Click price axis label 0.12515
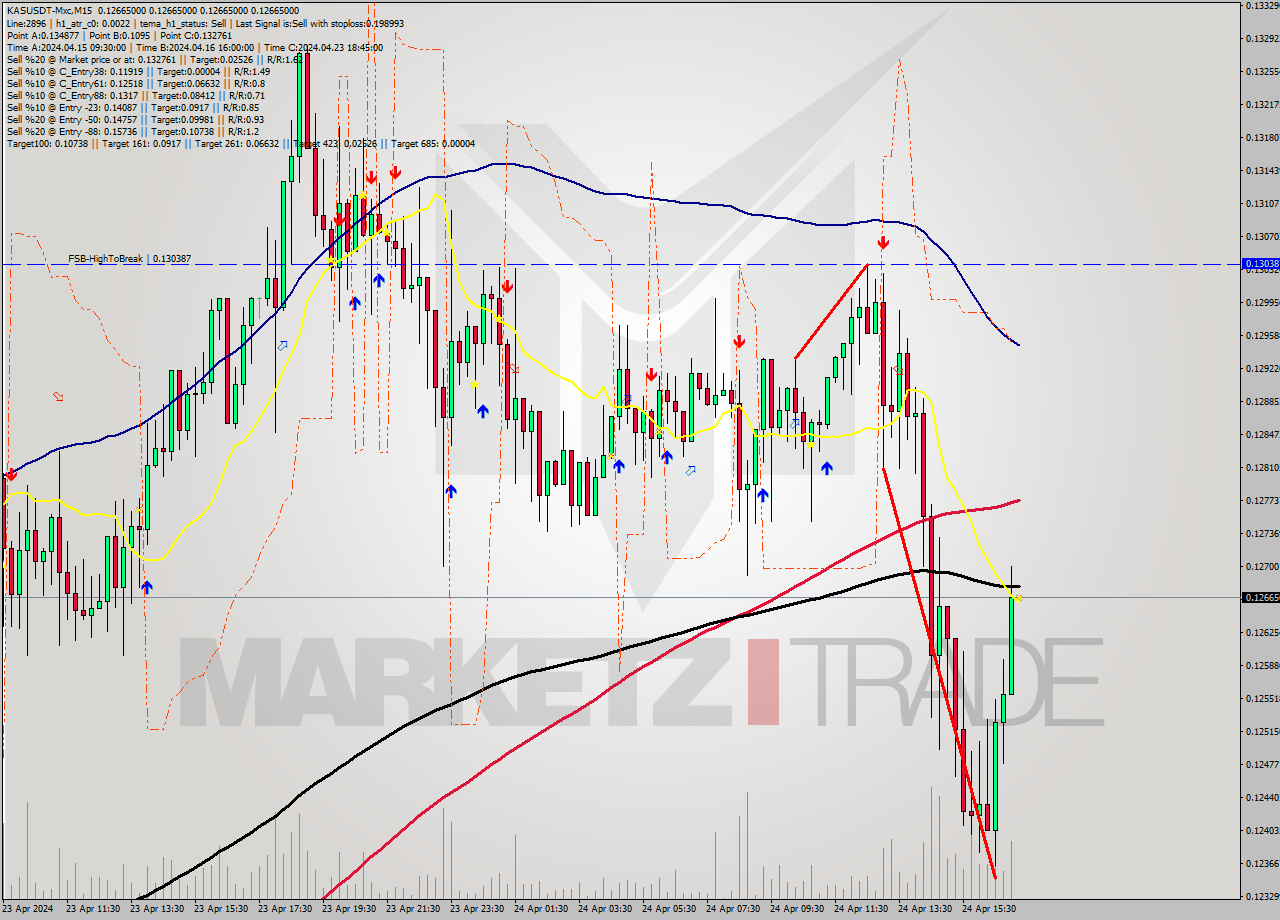Screen dimensions: 1280x920 click(x=1261, y=731)
